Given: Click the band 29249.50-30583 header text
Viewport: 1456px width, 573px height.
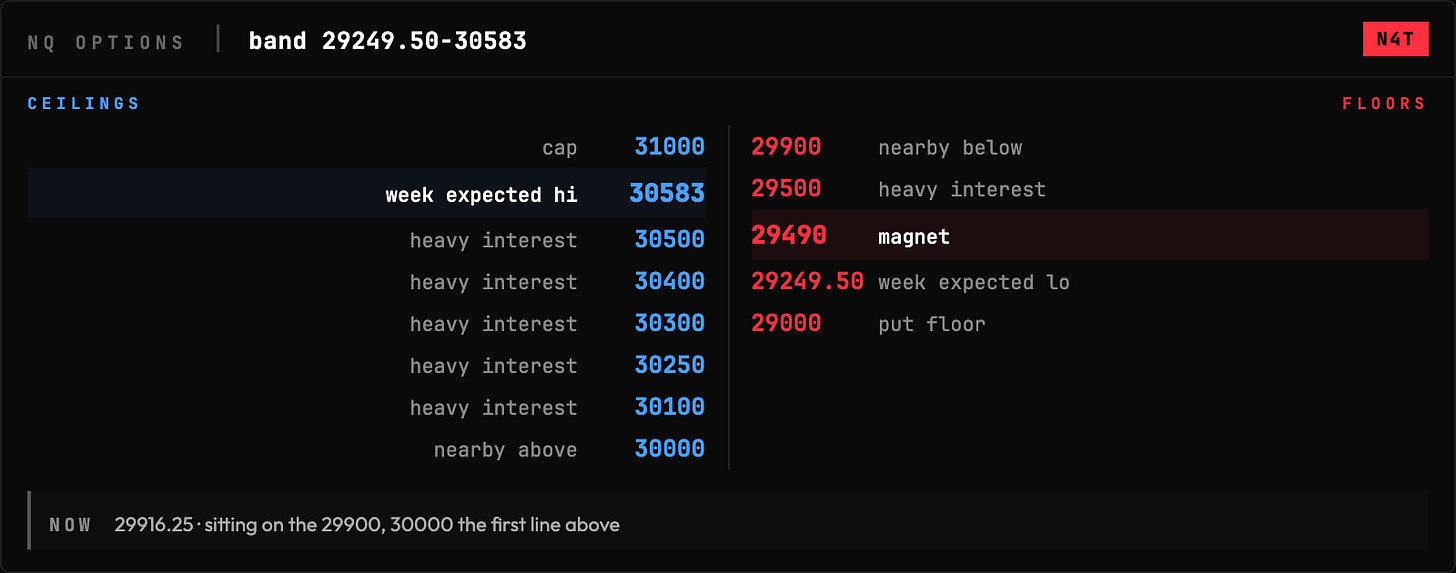Looking at the screenshot, I should (x=388, y=41).
